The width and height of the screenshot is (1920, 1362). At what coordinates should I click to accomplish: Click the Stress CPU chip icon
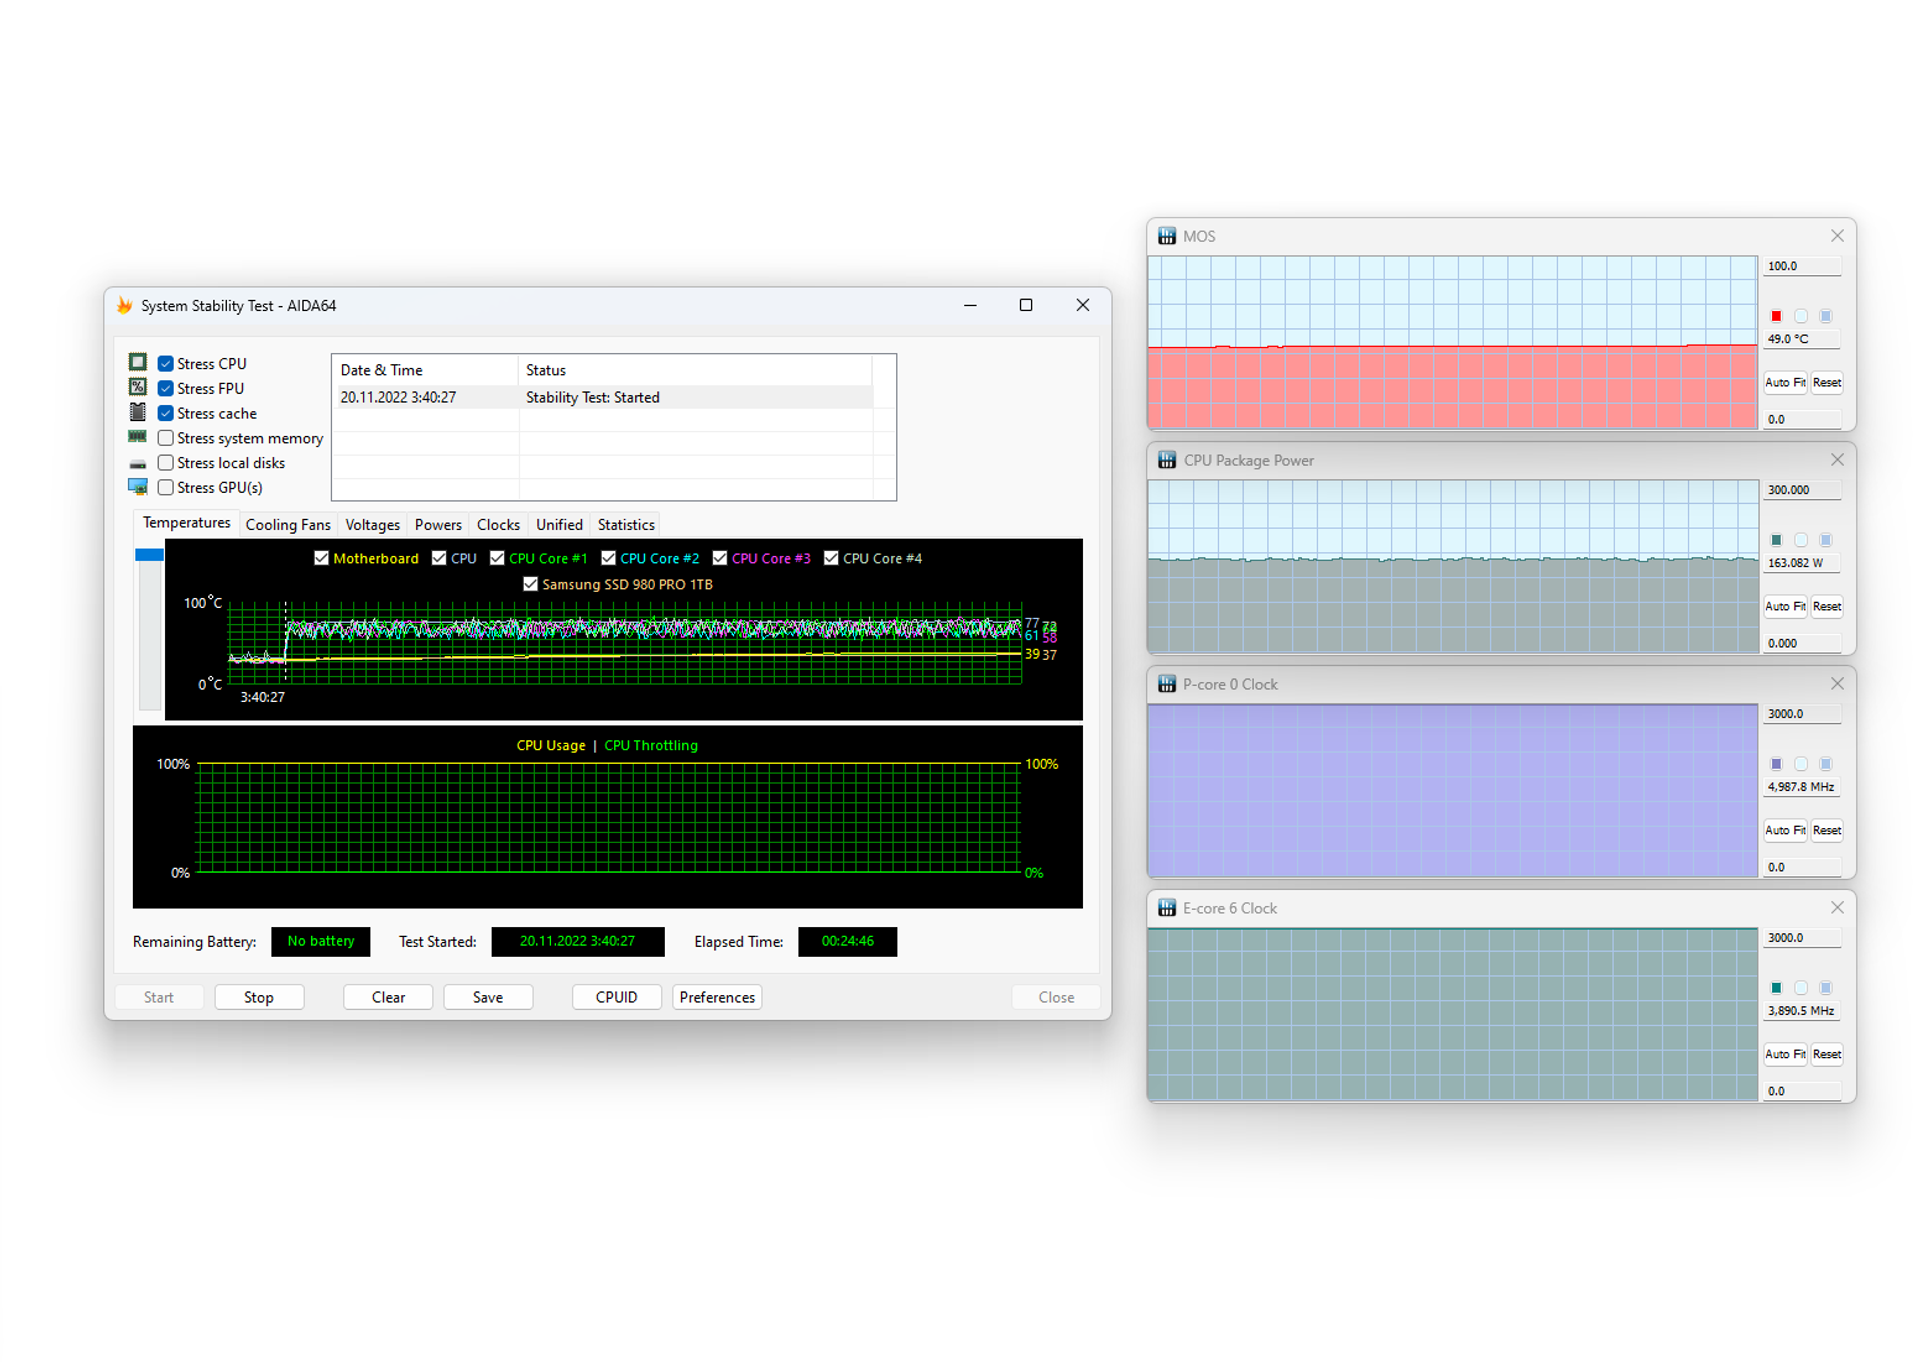coord(138,362)
